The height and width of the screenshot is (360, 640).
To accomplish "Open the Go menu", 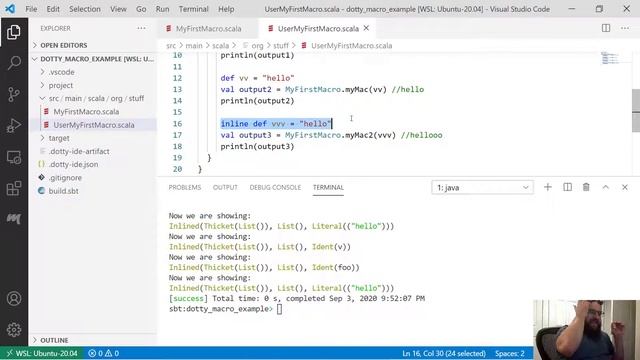I will point(141,9).
